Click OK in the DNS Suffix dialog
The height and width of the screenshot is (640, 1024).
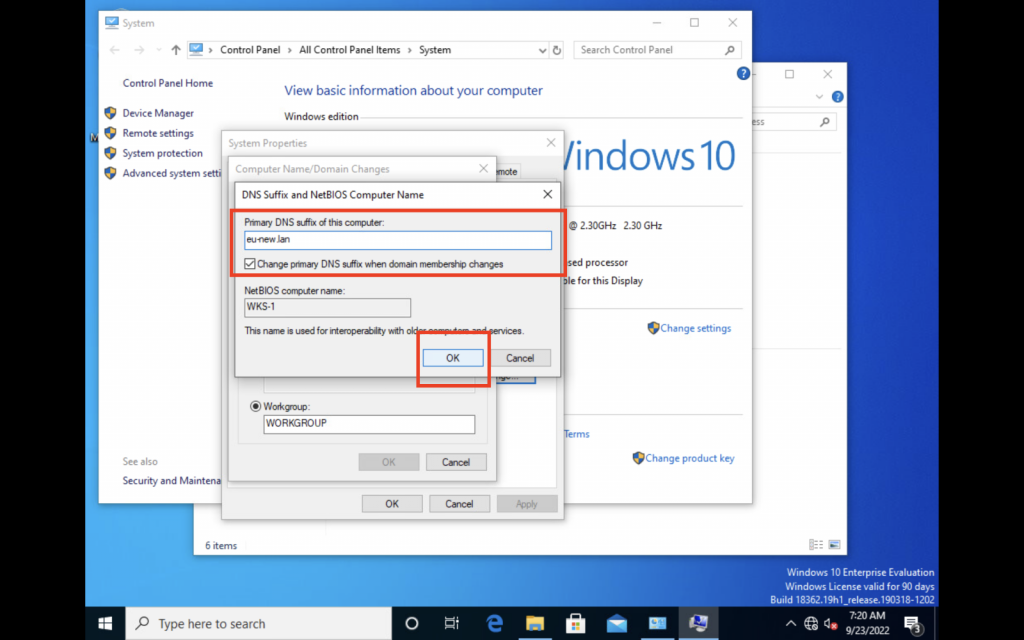[452, 358]
